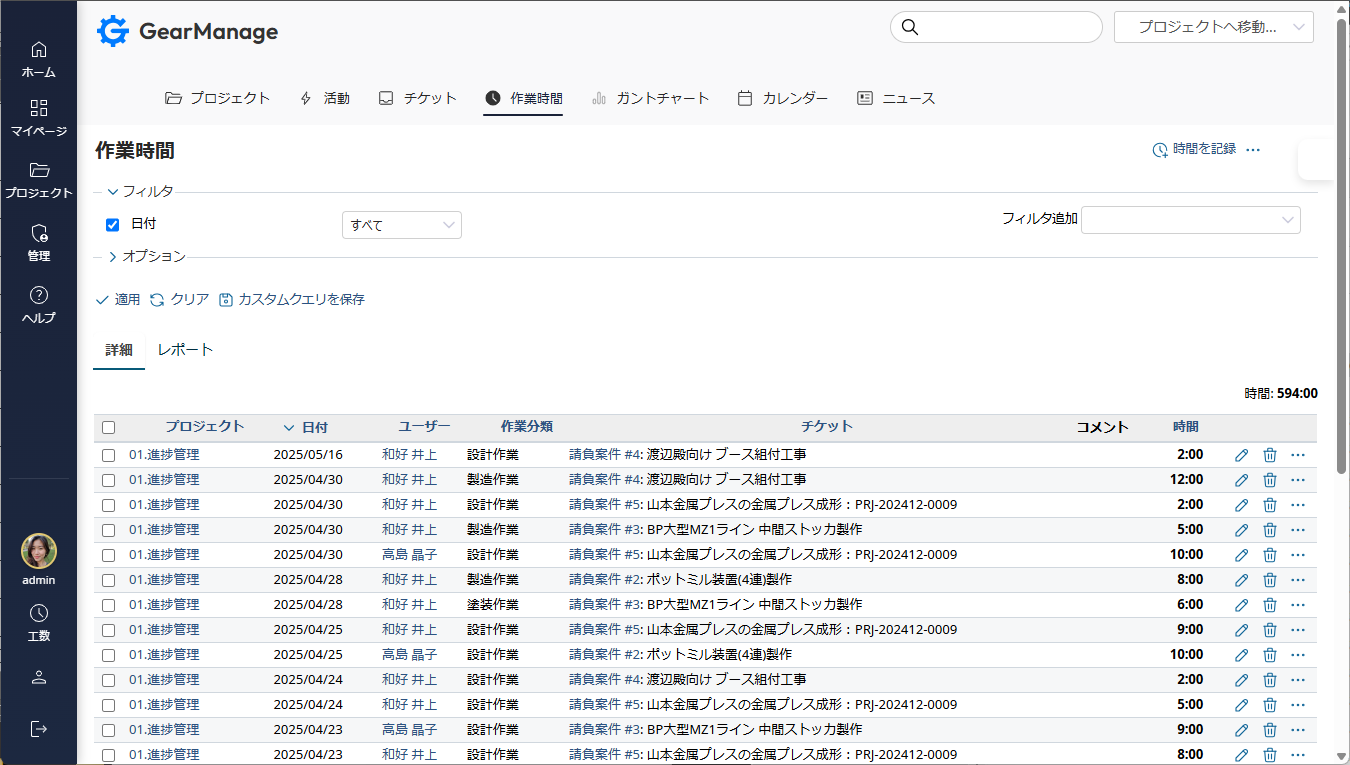Check the row checkbox for 2025/05/16 entry
The image size is (1350, 765).
click(x=109, y=455)
